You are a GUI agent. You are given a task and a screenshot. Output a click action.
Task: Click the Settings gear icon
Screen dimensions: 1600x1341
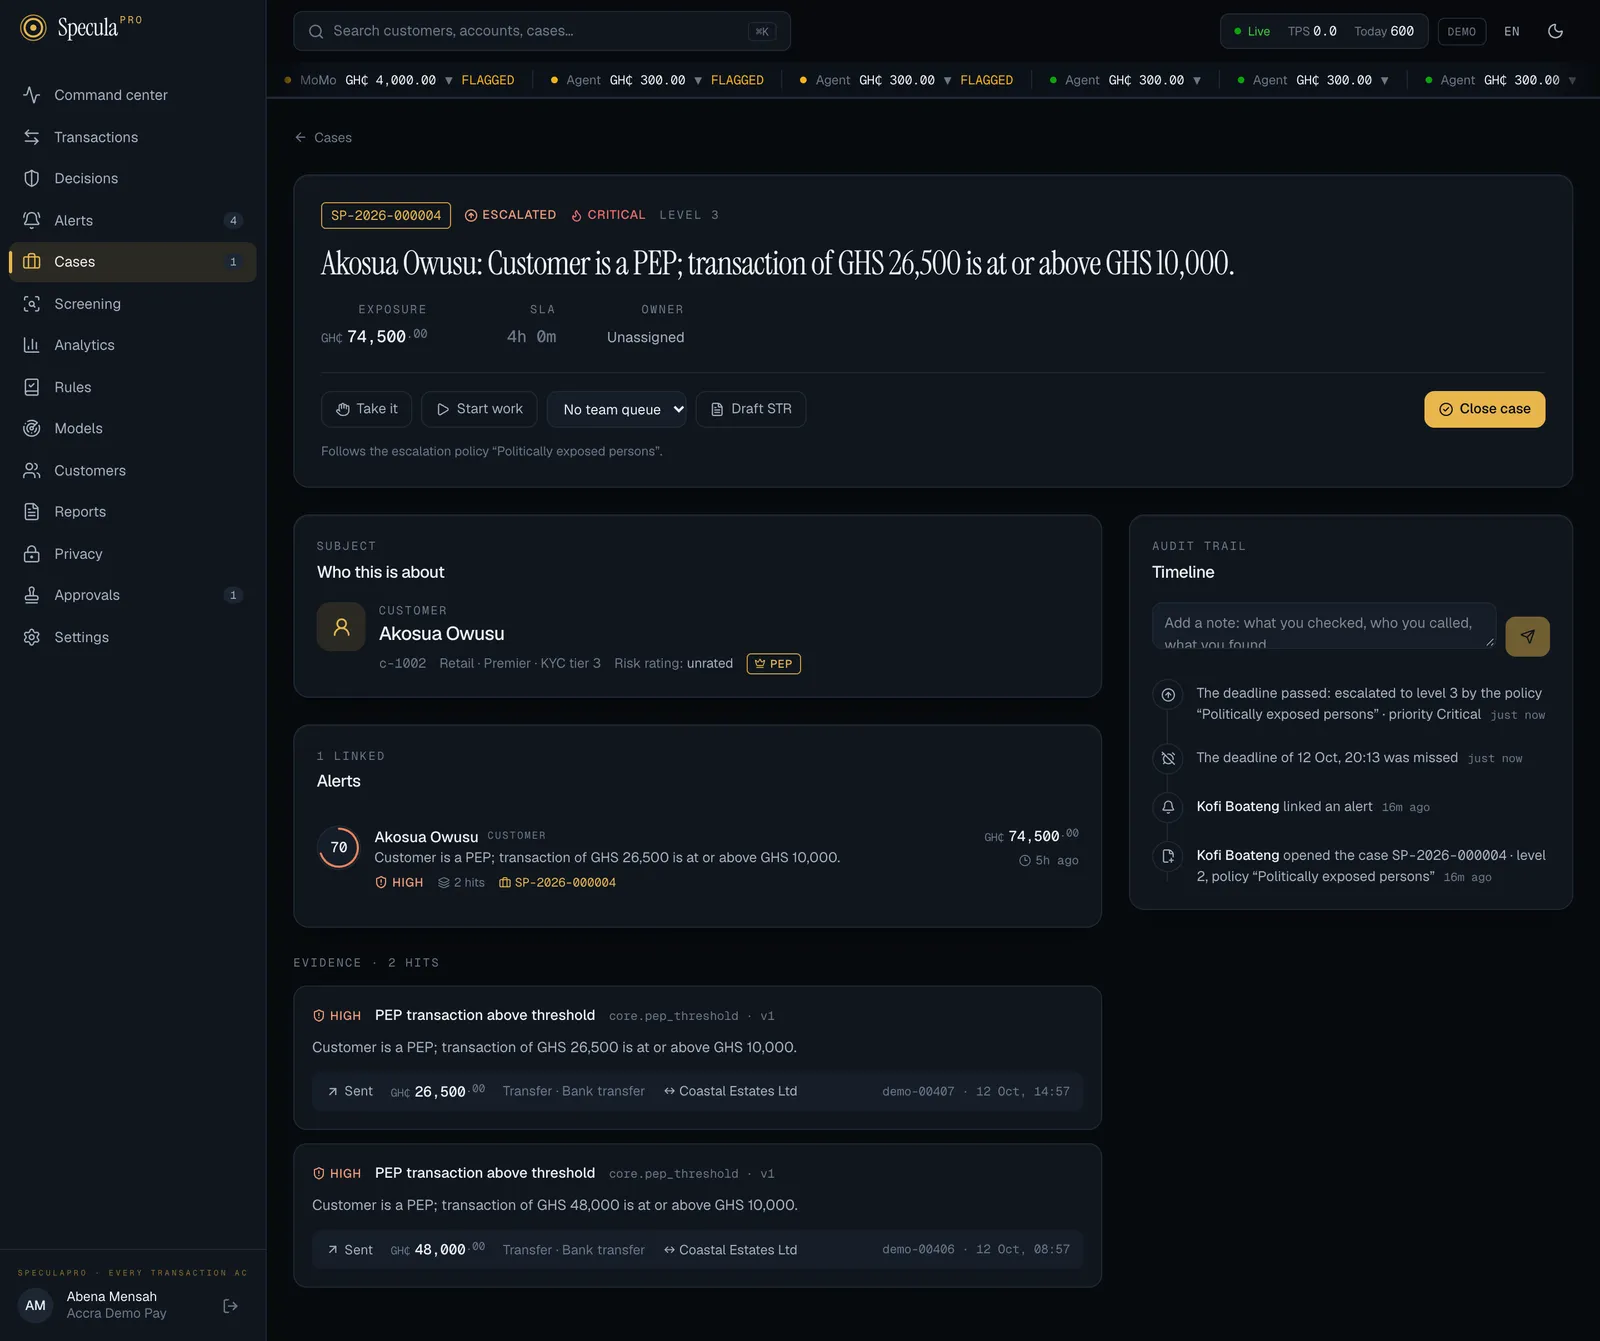coord(32,637)
